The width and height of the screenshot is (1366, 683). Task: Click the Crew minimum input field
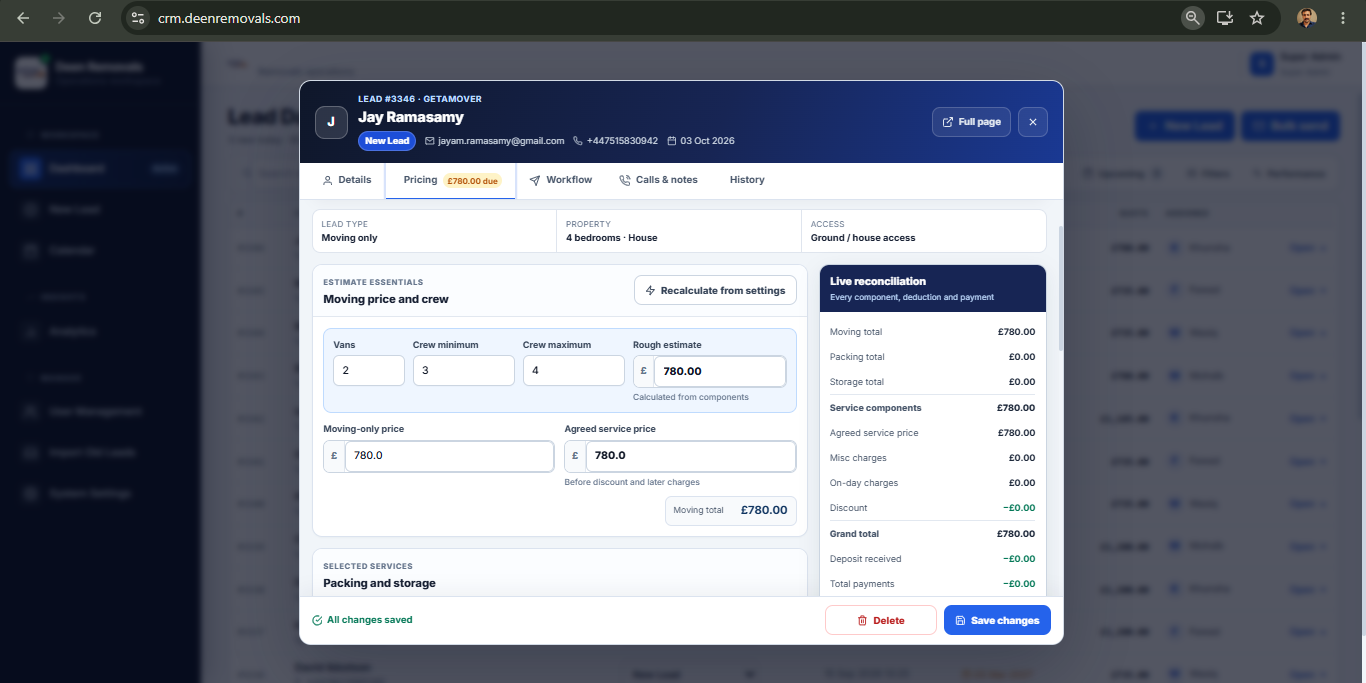point(464,370)
